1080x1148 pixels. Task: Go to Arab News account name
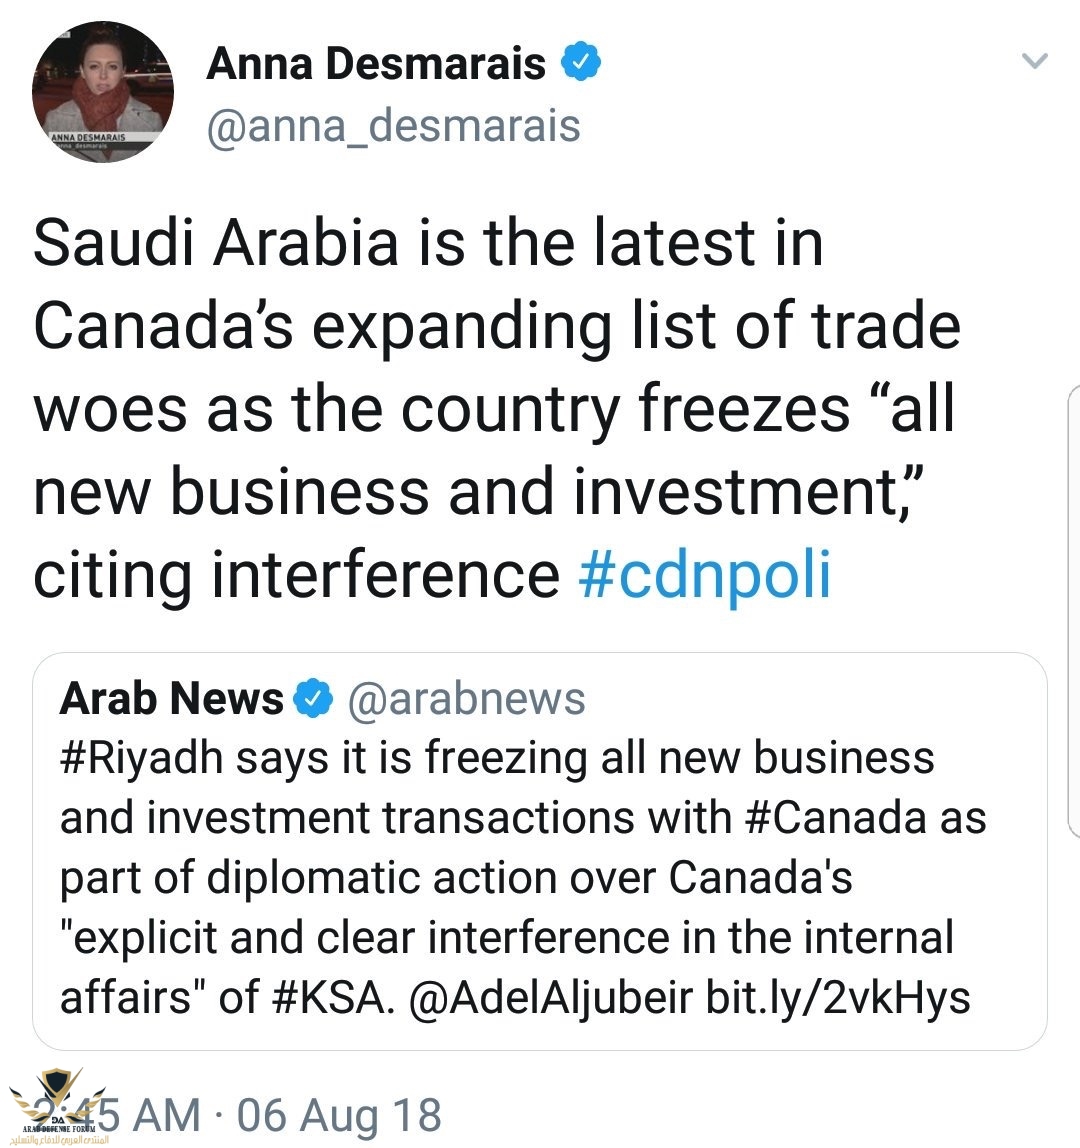point(172,699)
